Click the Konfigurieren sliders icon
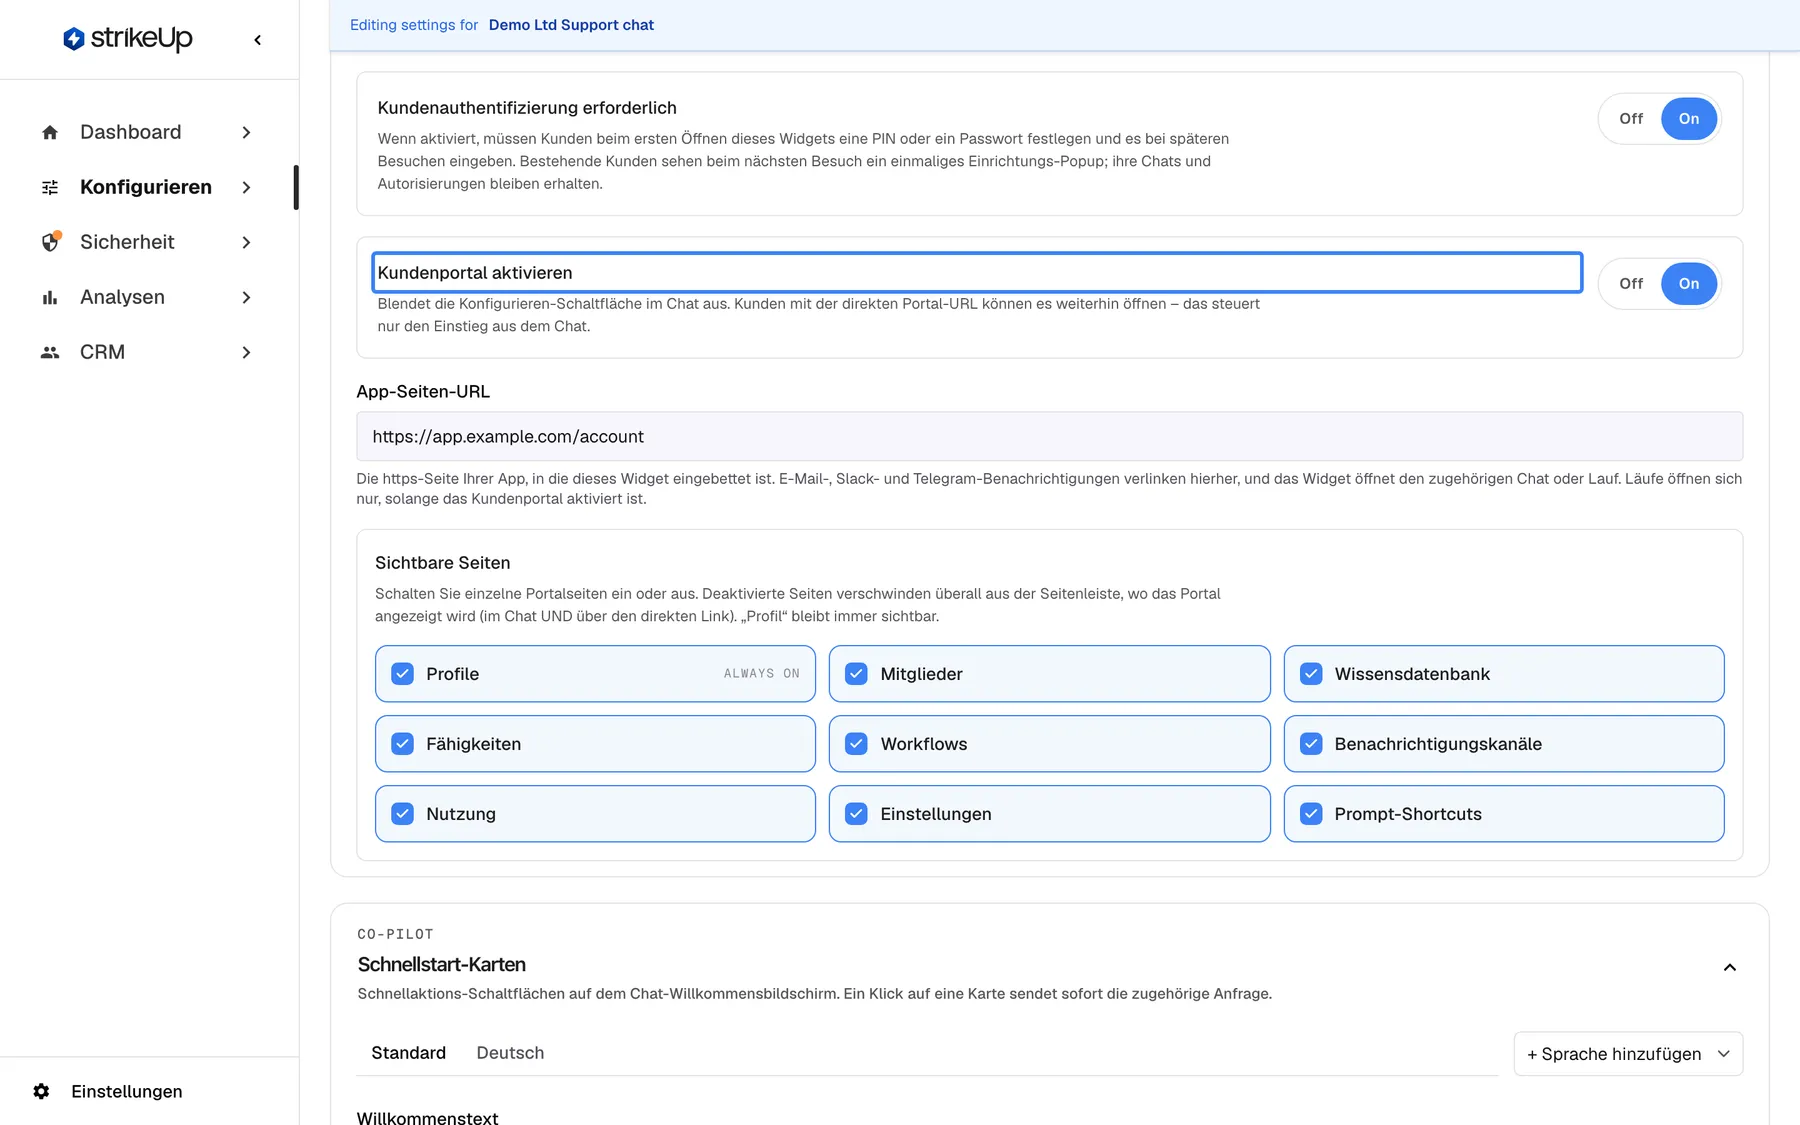Image resolution: width=1800 pixels, height=1125 pixels. (x=50, y=187)
